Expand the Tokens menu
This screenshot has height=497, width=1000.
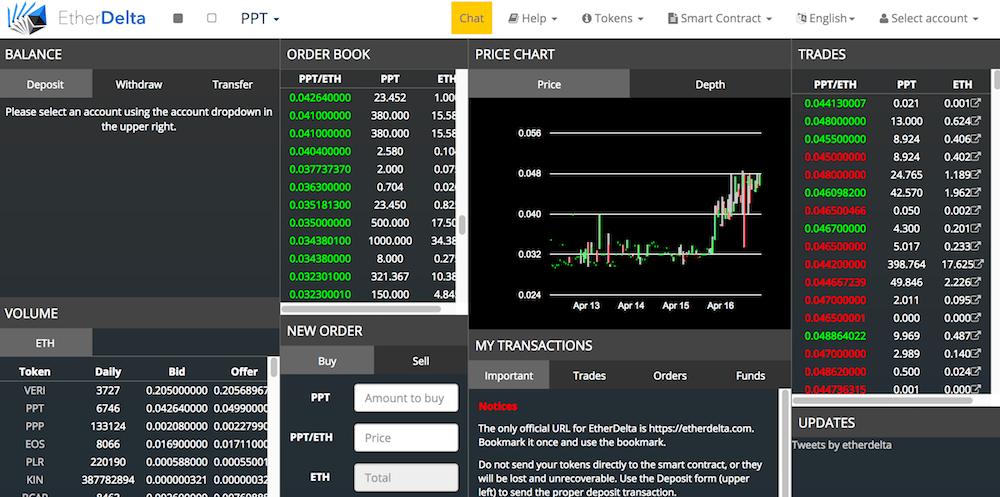612,19
